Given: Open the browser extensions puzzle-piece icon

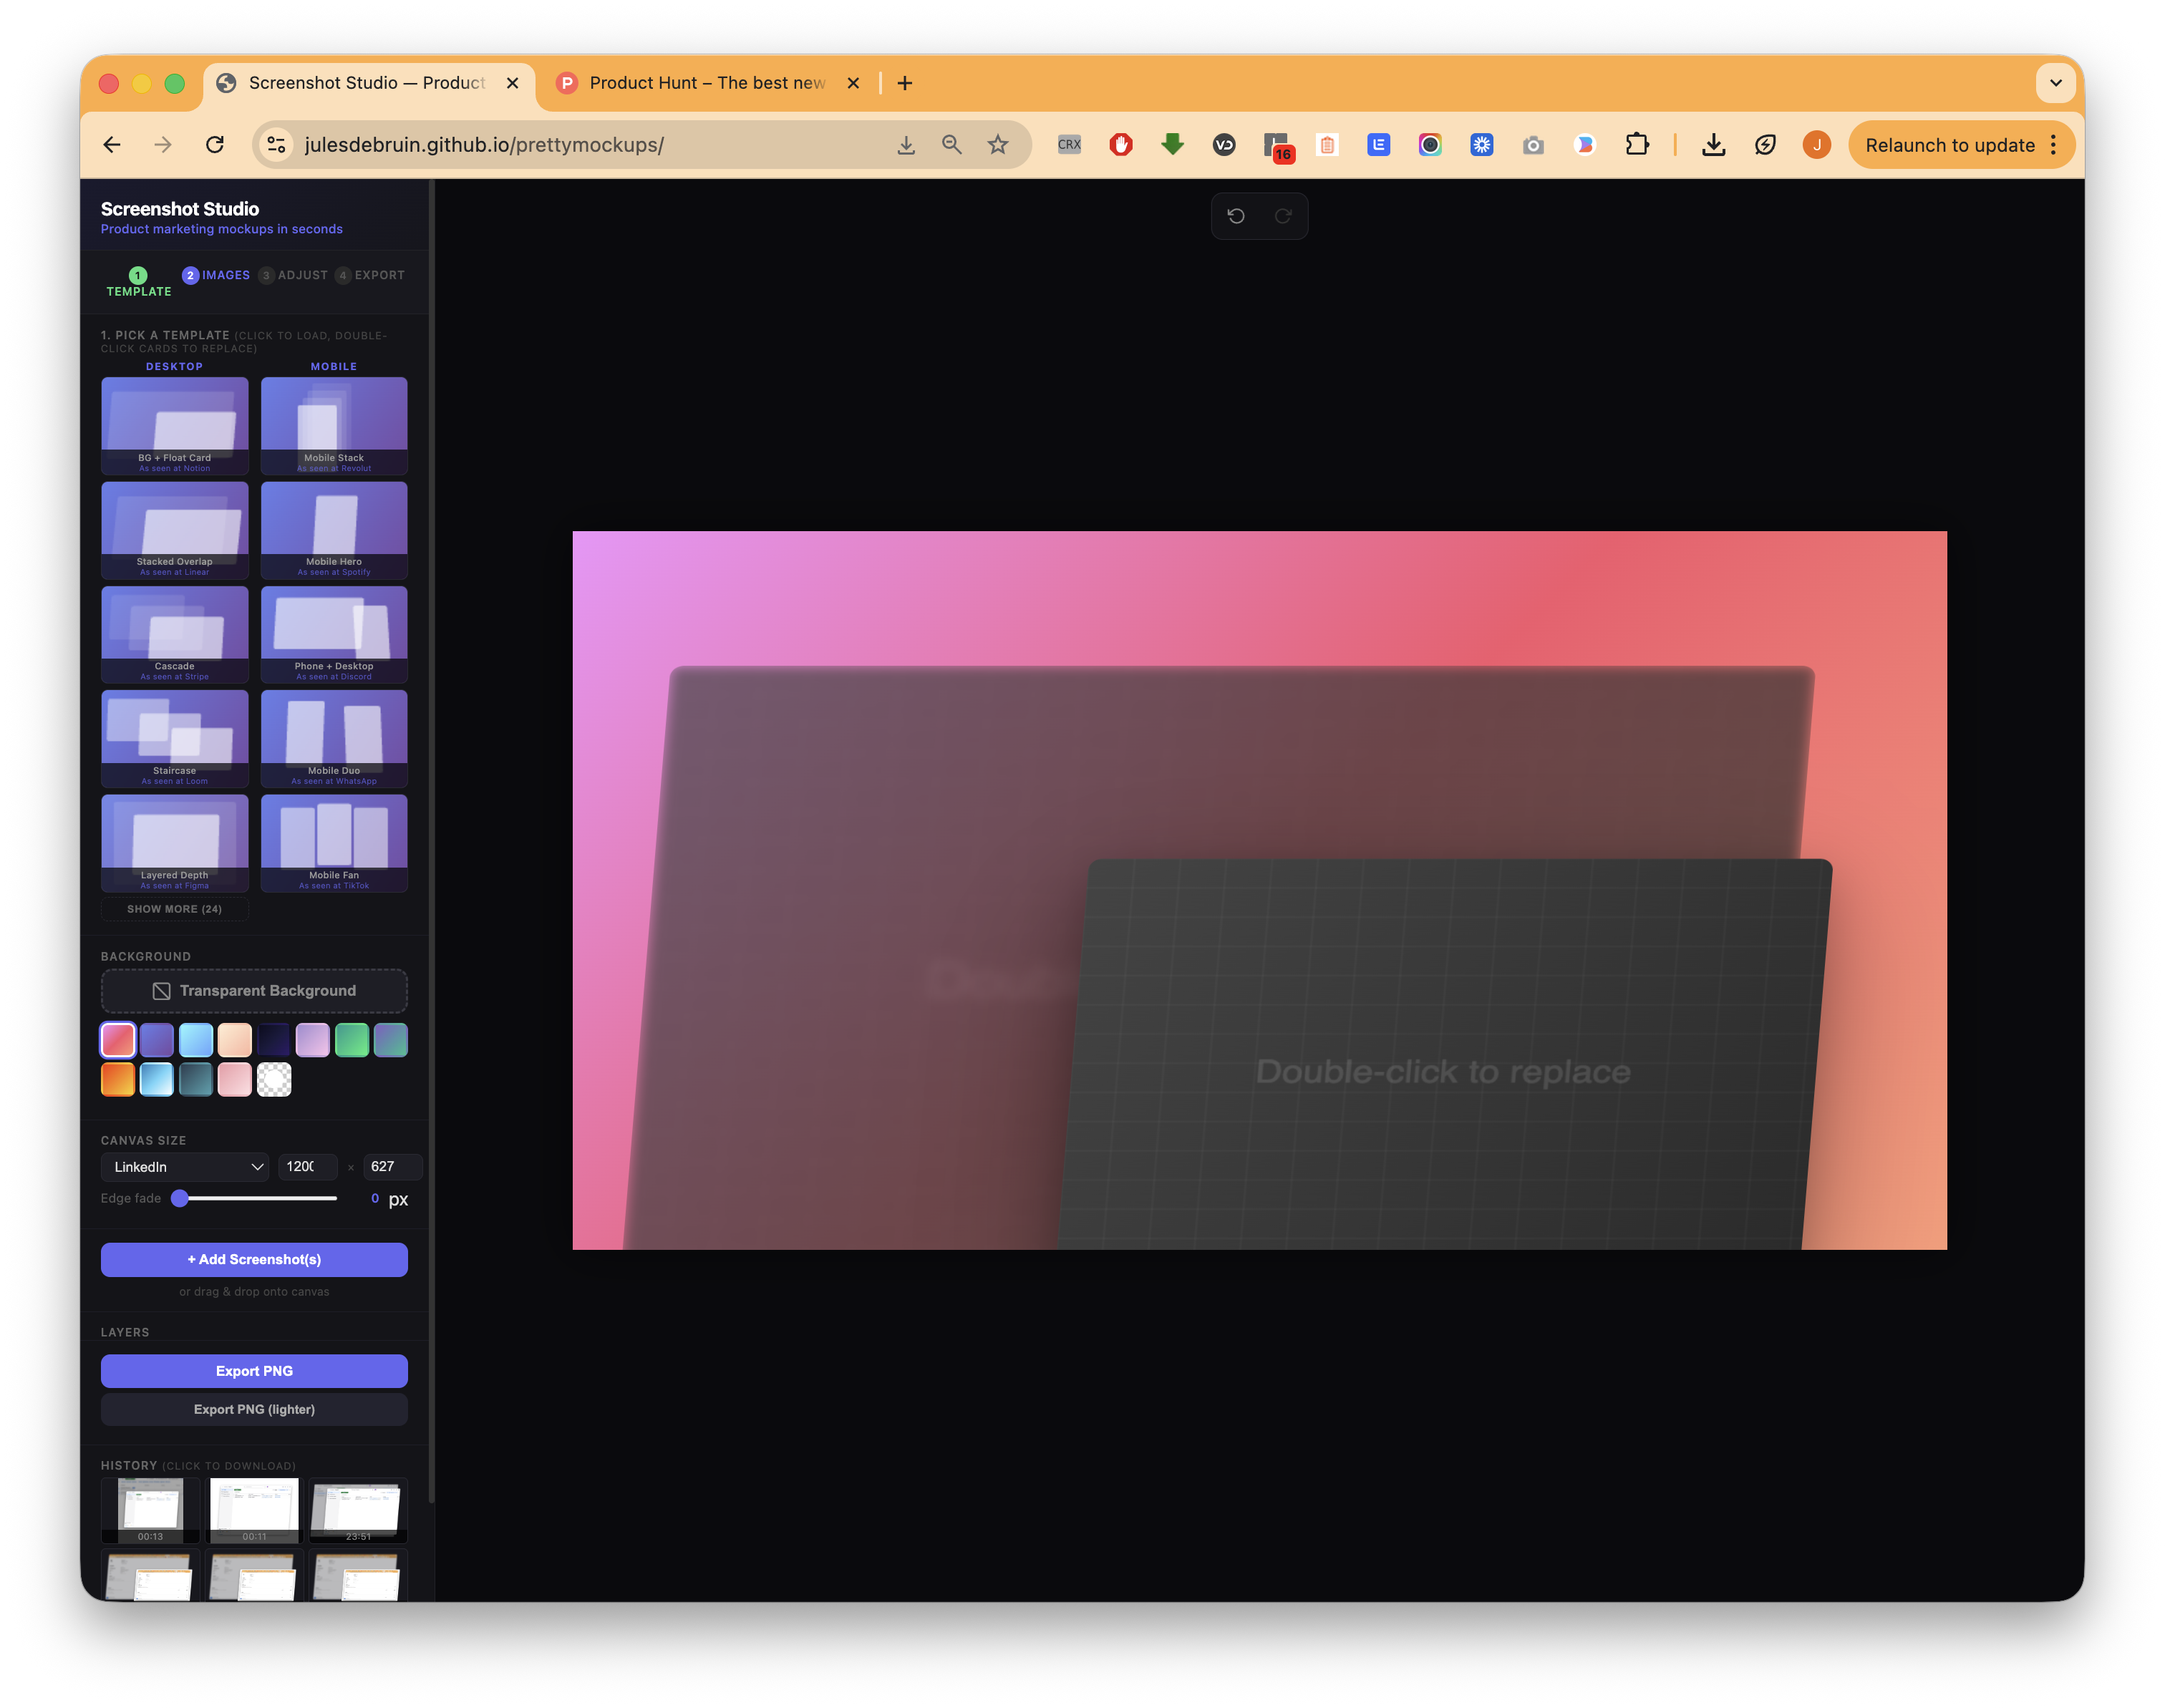Looking at the screenshot, I should (x=1637, y=144).
